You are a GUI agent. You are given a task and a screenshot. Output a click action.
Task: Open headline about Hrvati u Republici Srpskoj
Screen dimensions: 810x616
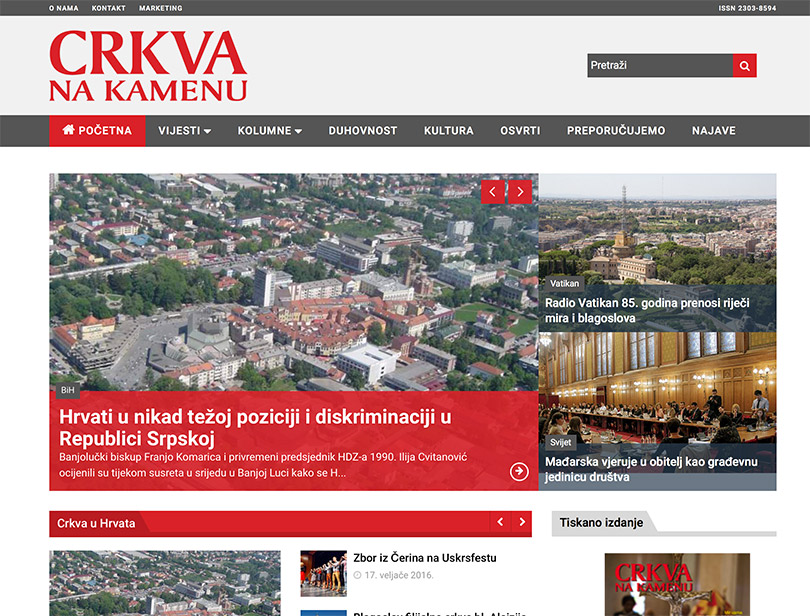[x=255, y=427]
